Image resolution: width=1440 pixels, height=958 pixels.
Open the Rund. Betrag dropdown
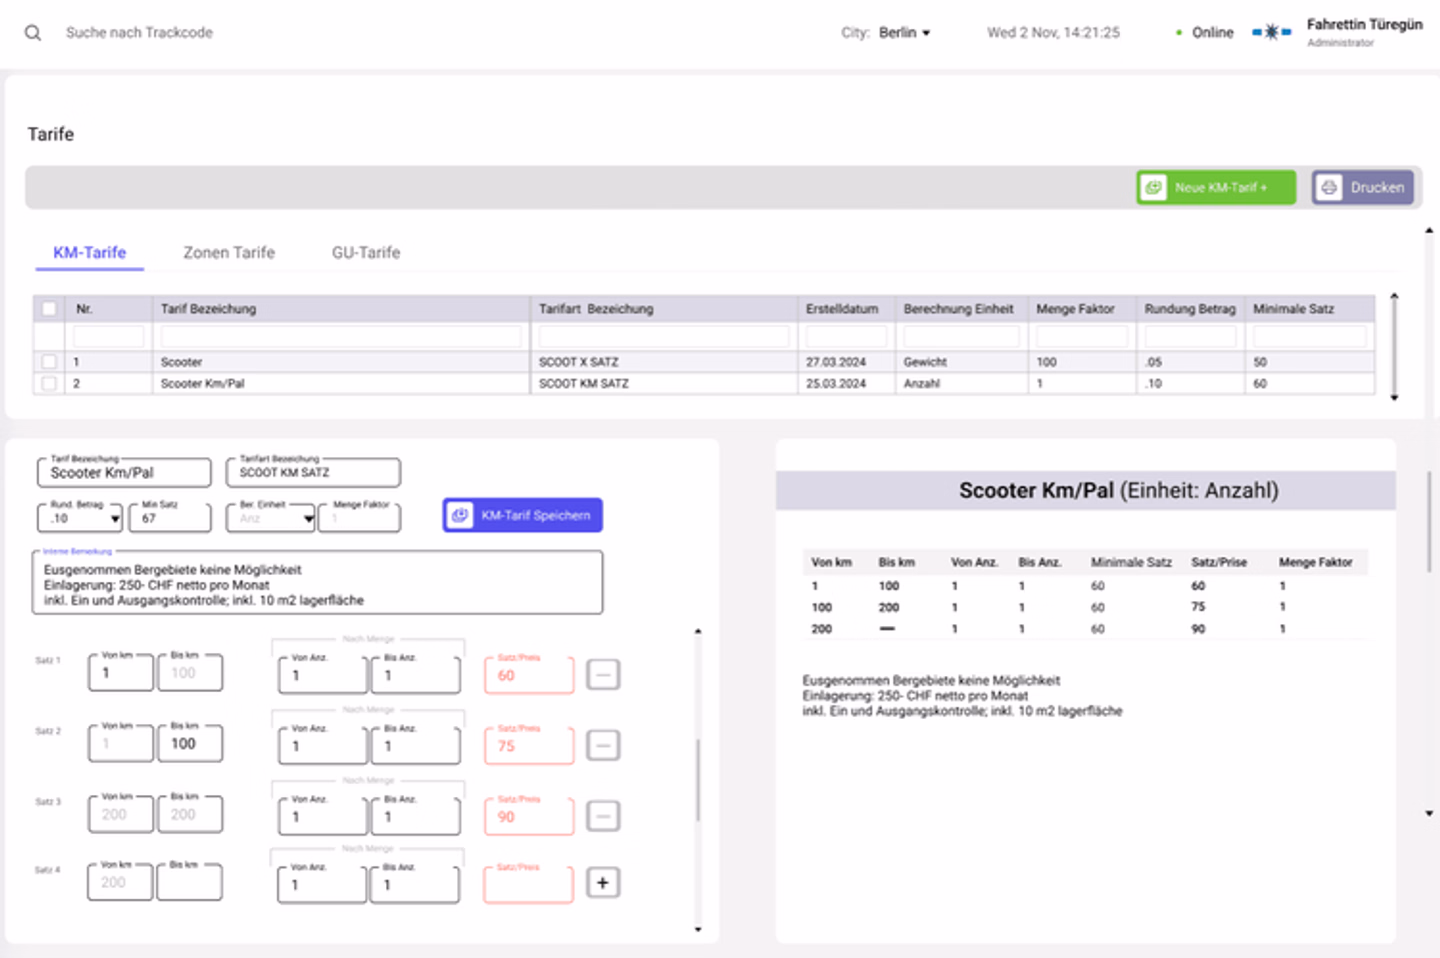(x=115, y=518)
